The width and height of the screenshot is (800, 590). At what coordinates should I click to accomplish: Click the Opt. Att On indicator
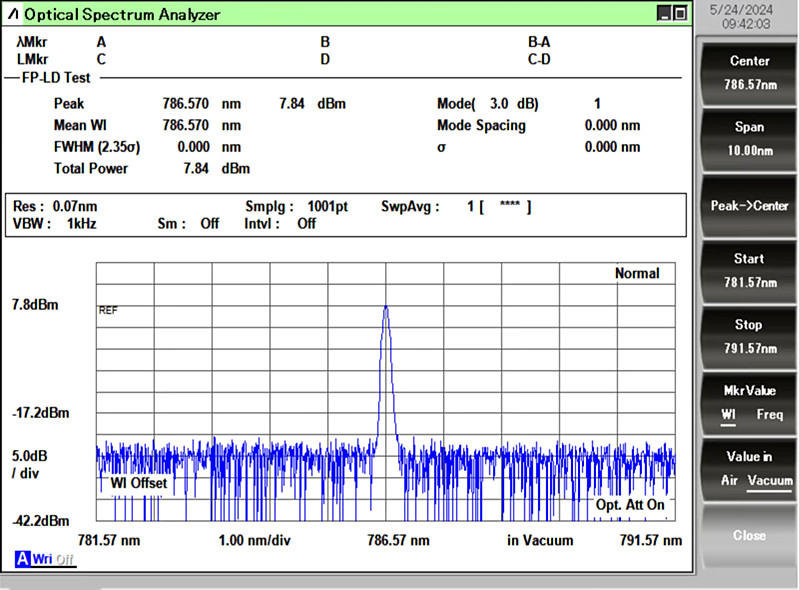628,505
